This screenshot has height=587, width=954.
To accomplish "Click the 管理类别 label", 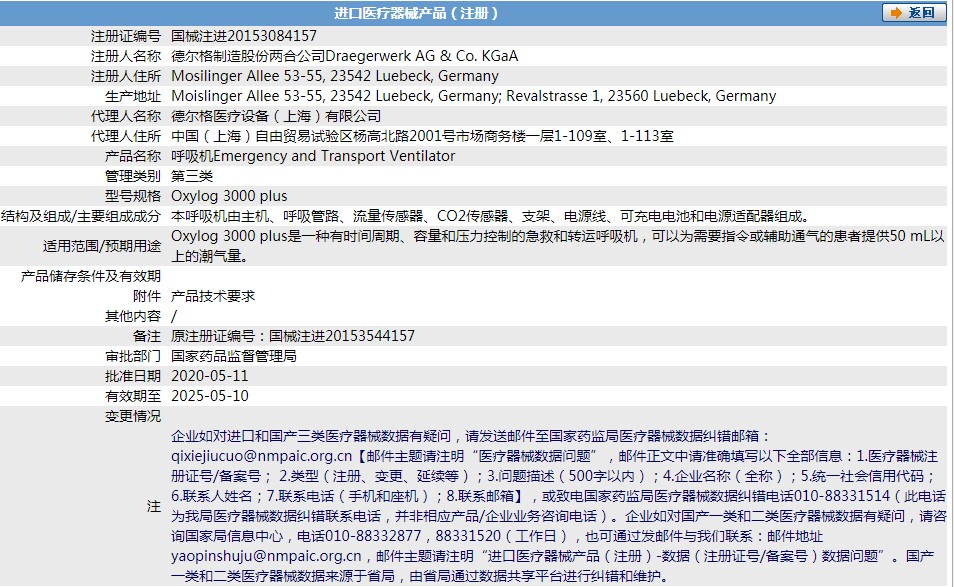I will point(133,176).
